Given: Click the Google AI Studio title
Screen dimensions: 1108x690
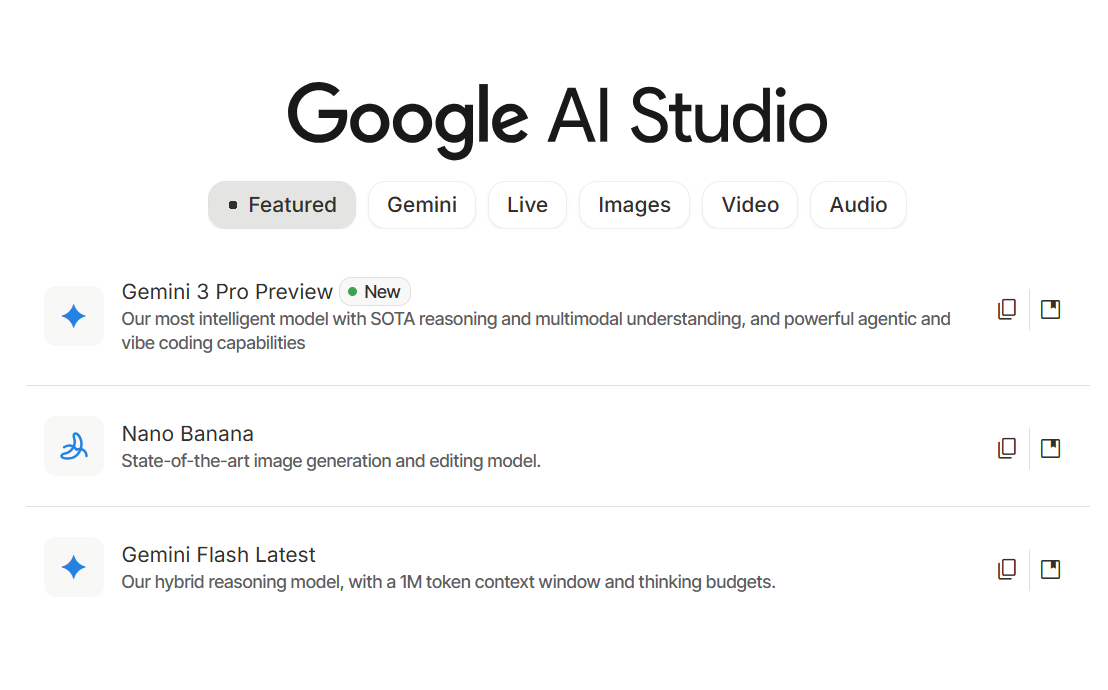Looking at the screenshot, I should pos(557,115).
